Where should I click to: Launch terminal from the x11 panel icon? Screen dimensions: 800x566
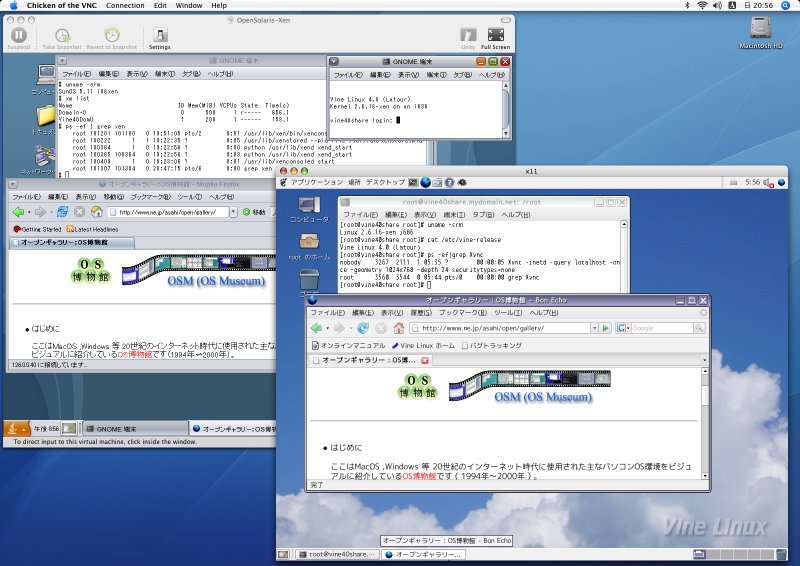[x=413, y=182]
